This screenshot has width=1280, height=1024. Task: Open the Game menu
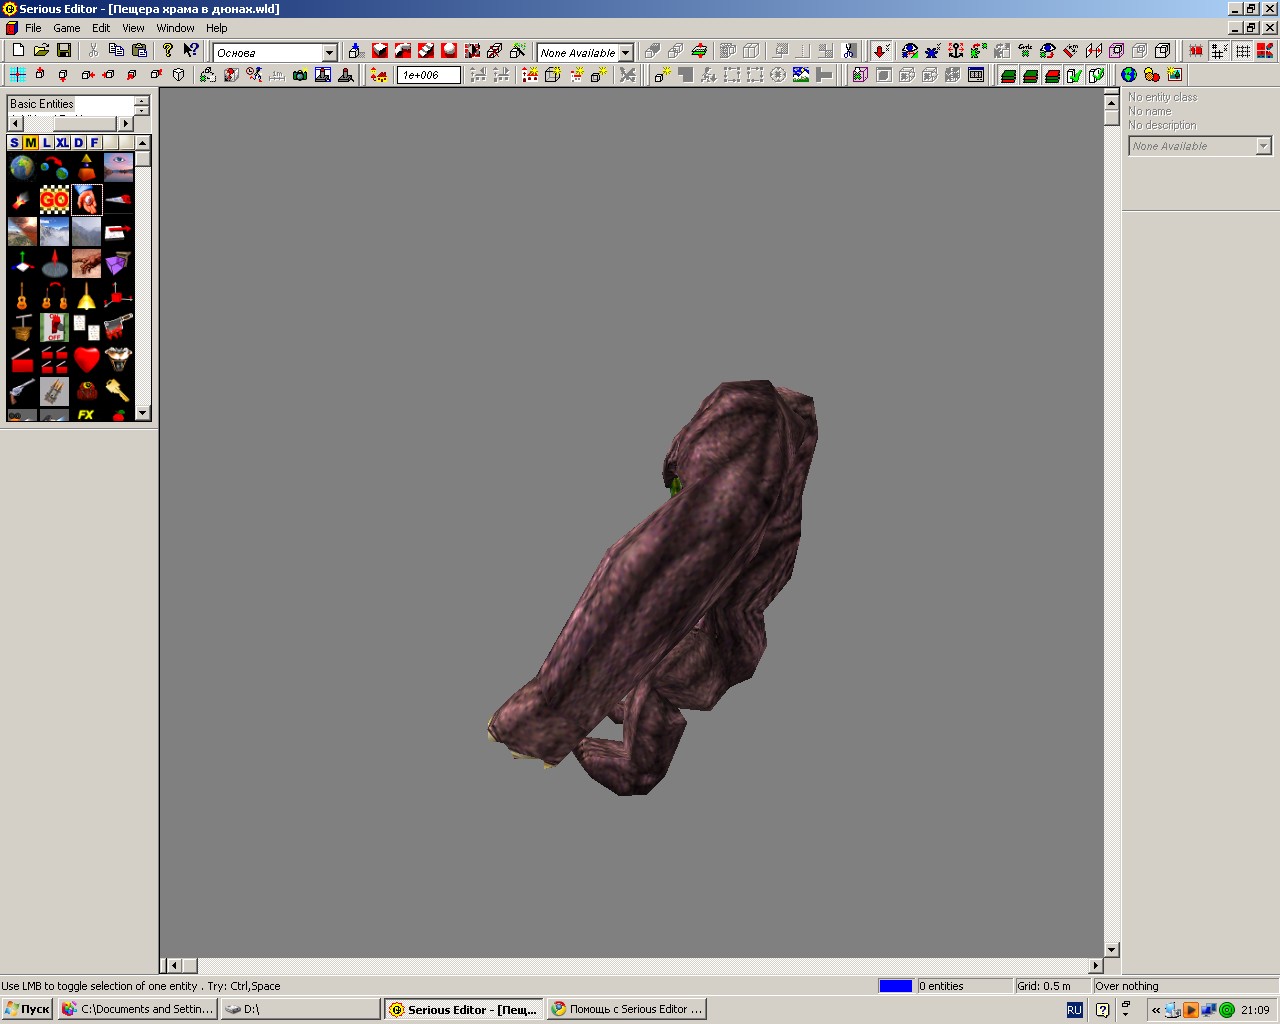tap(66, 28)
